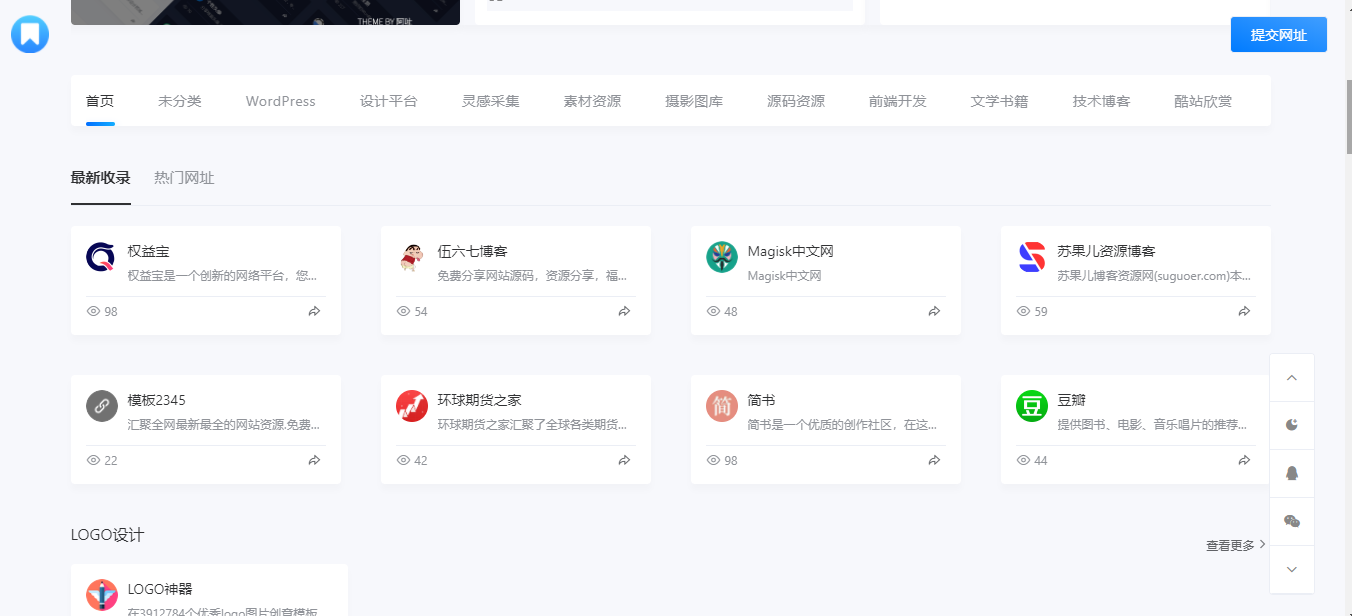Open the 模板2345 title link
Viewport: 1352px width, 616px height.
click(x=157, y=400)
